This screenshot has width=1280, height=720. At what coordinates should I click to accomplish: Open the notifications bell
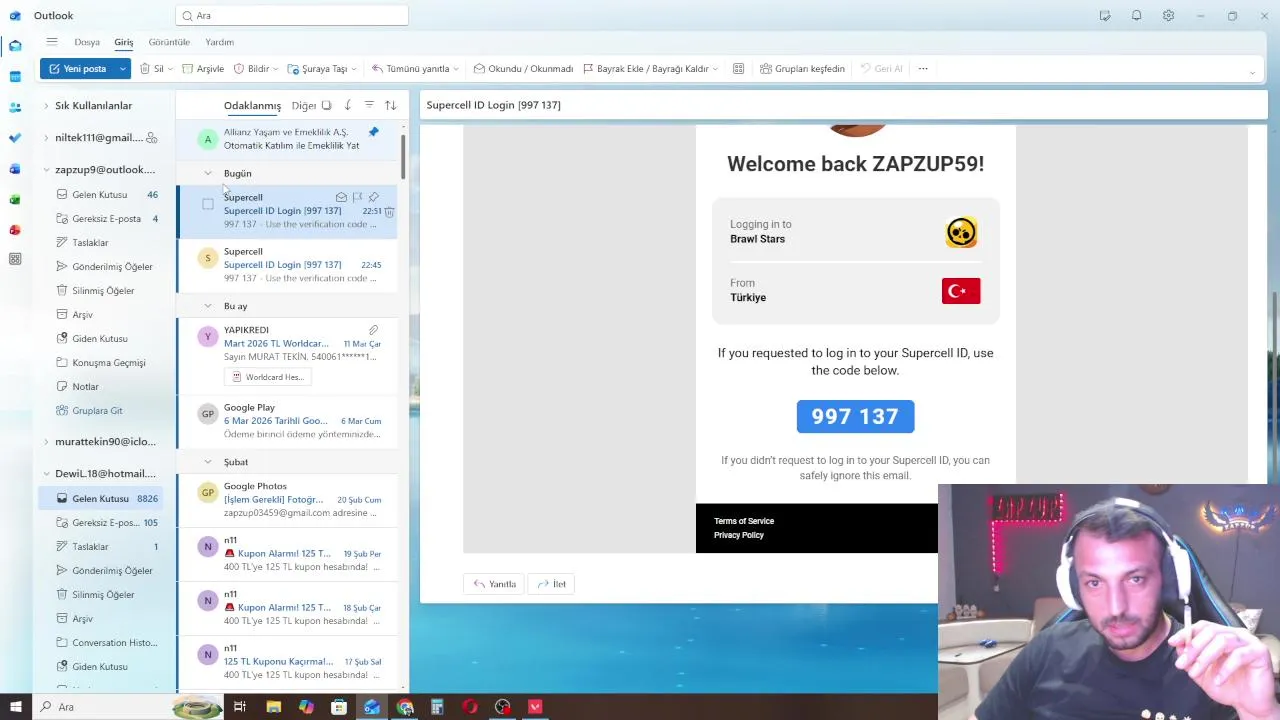1136,16
